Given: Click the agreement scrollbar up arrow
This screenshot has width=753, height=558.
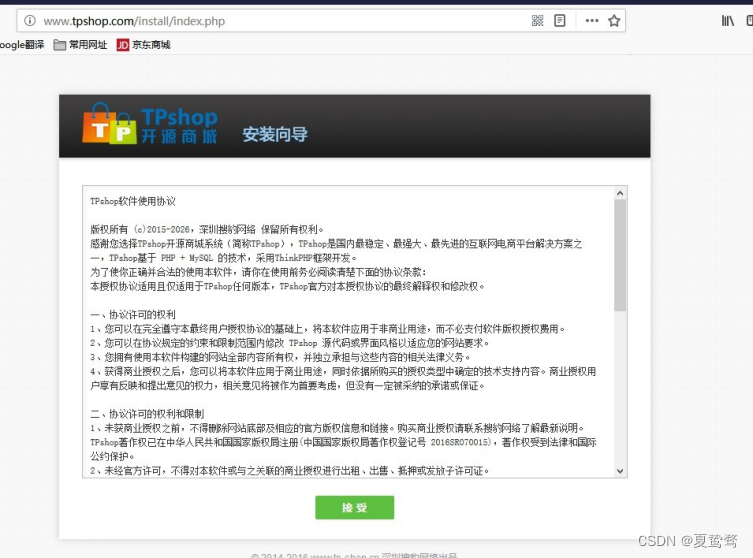Looking at the screenshot, I should click(x=620, y=193).
